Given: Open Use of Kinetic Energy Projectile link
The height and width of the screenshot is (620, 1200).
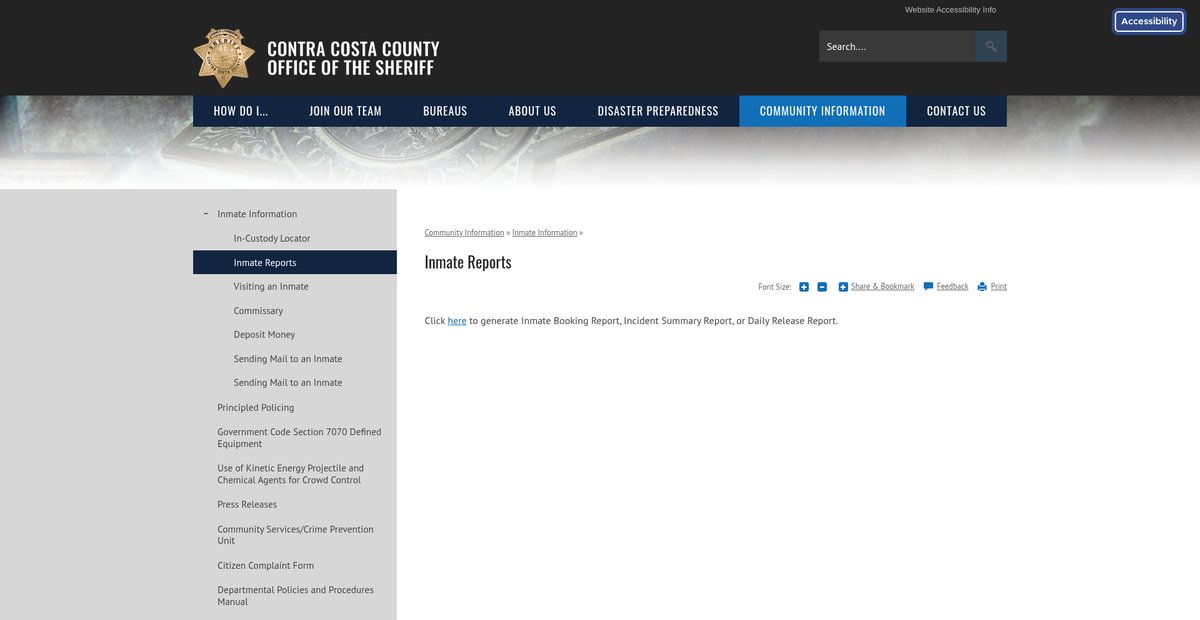Looking at the screenshot, I should click(x=291, y=474).
